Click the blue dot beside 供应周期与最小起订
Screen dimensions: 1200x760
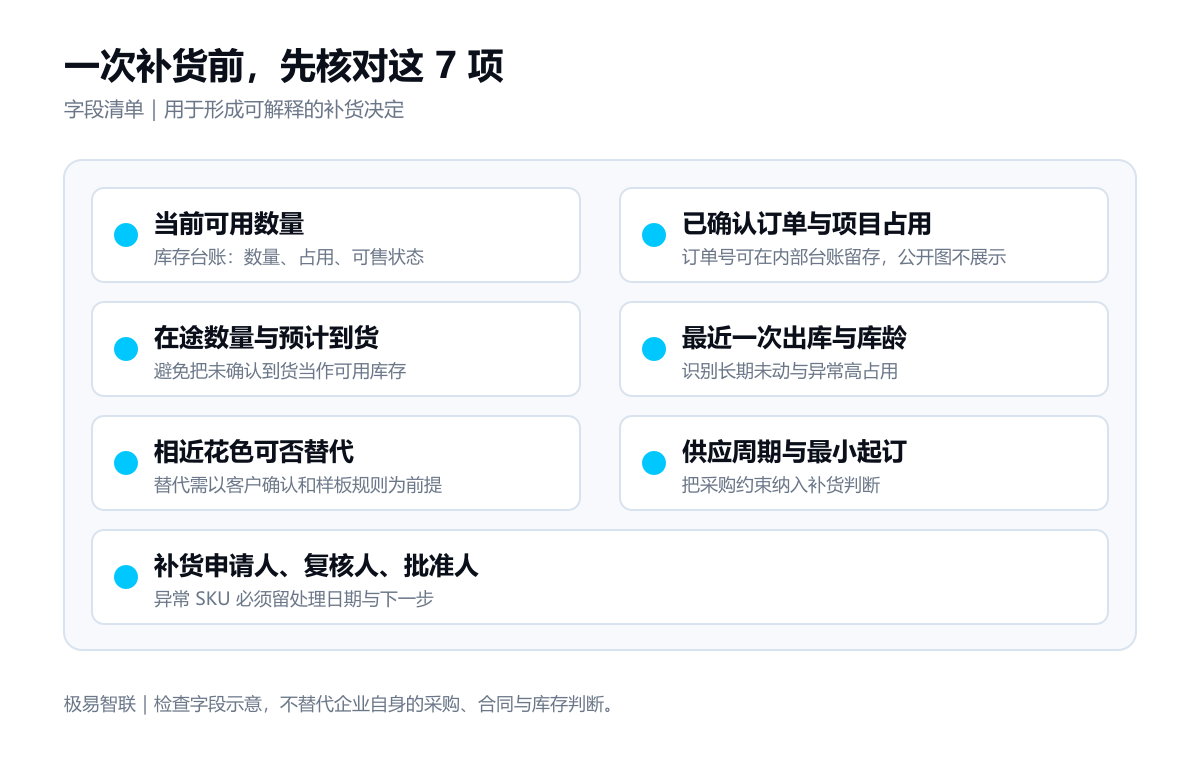(654, 463)
